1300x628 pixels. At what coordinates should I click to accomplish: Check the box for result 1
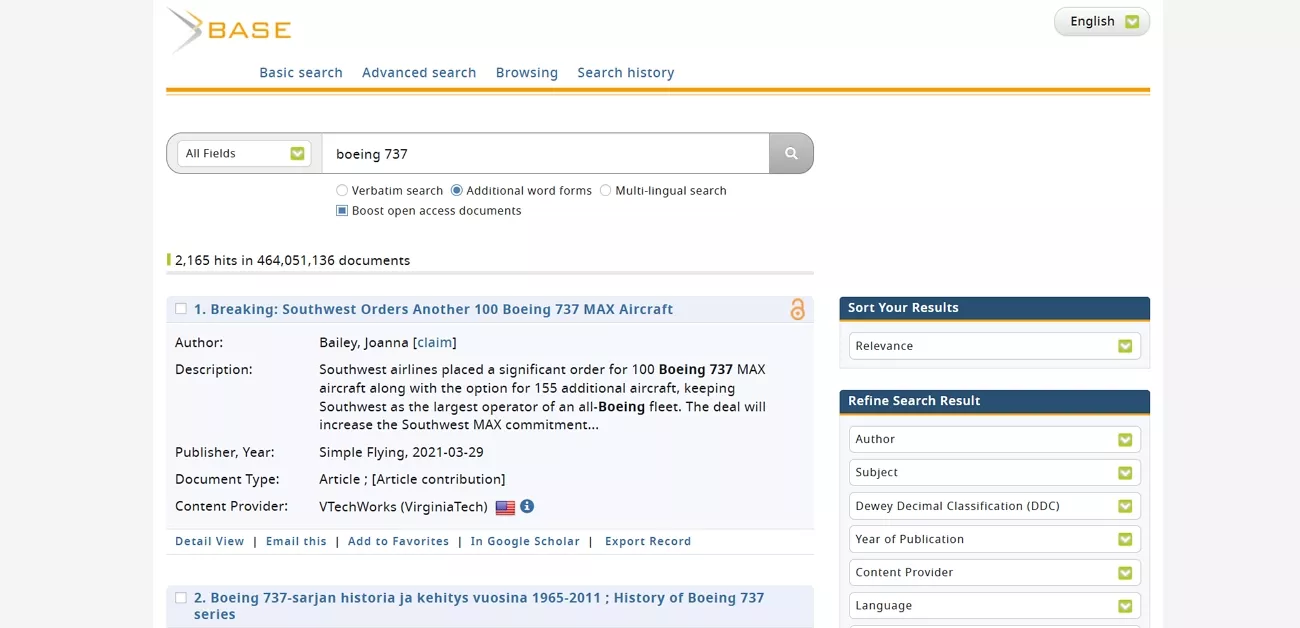(x=181, y=309)
